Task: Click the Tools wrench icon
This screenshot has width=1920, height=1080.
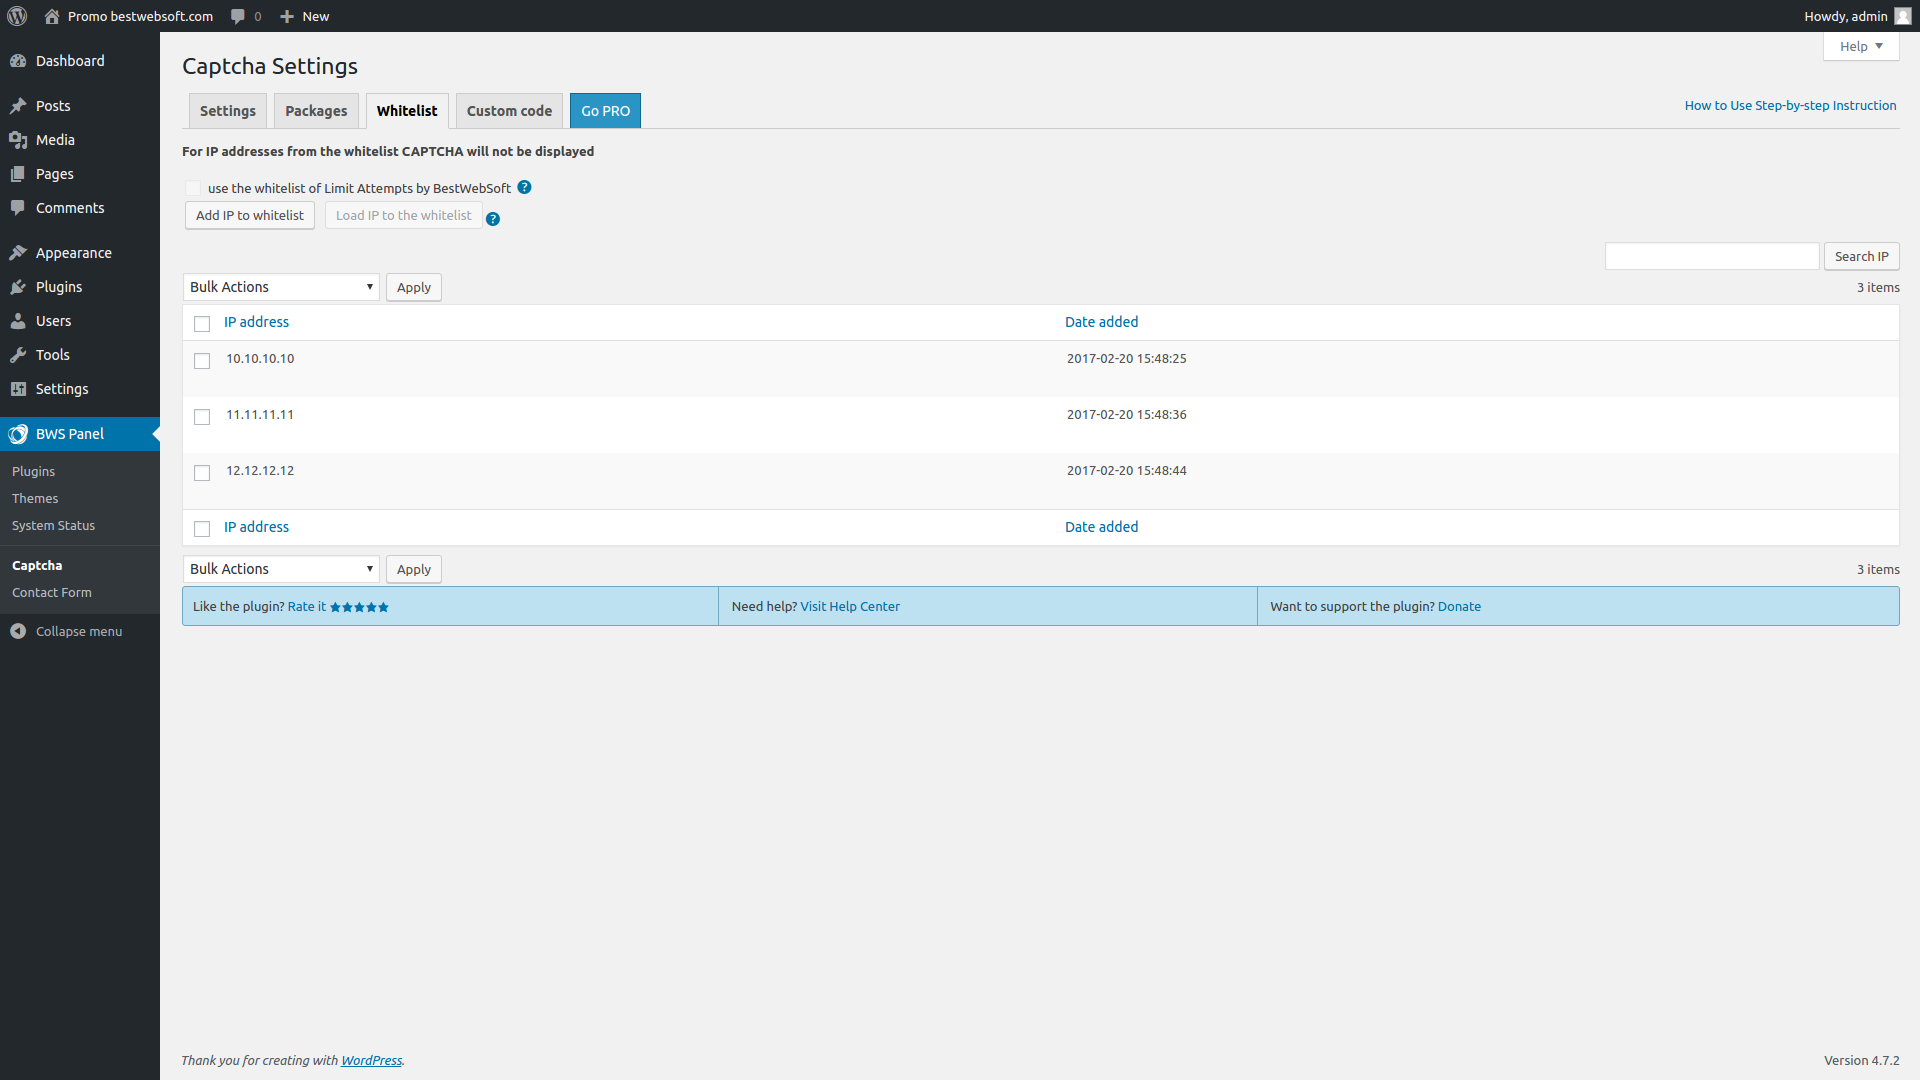Action: click(18, 355)
